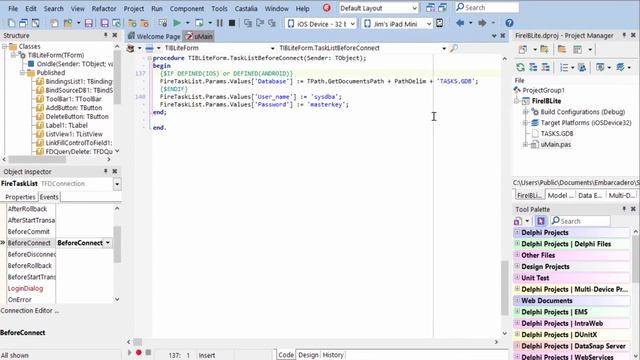Image resolution: width=640 pixels, height=360 pixels.
Task: Pause the running program
Action: (x=220, y=23)
